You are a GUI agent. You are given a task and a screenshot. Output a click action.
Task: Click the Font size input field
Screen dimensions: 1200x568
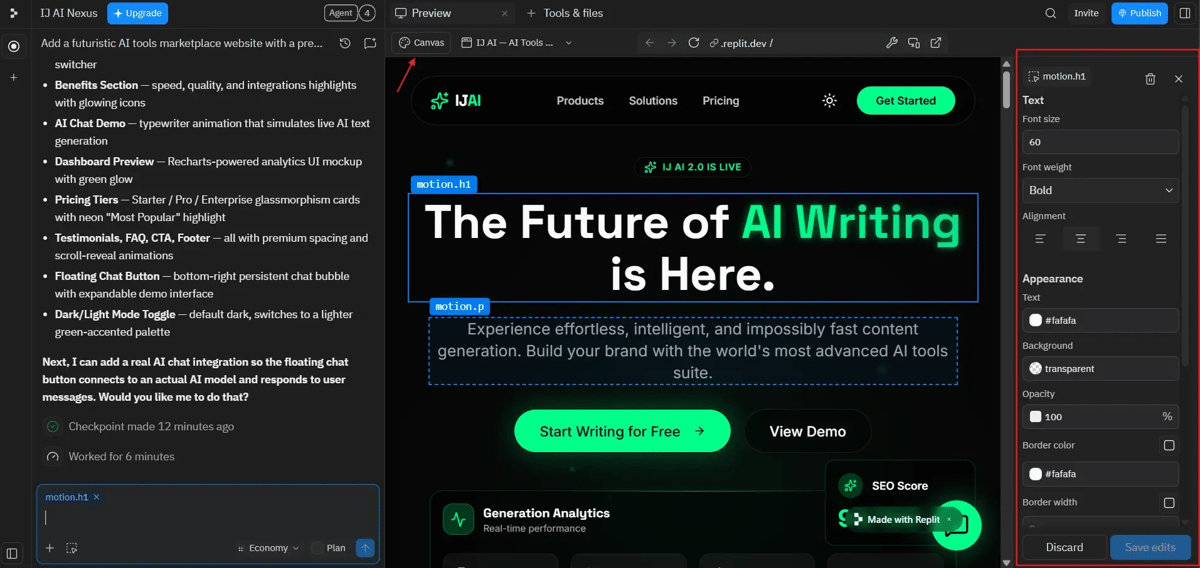1100,142
